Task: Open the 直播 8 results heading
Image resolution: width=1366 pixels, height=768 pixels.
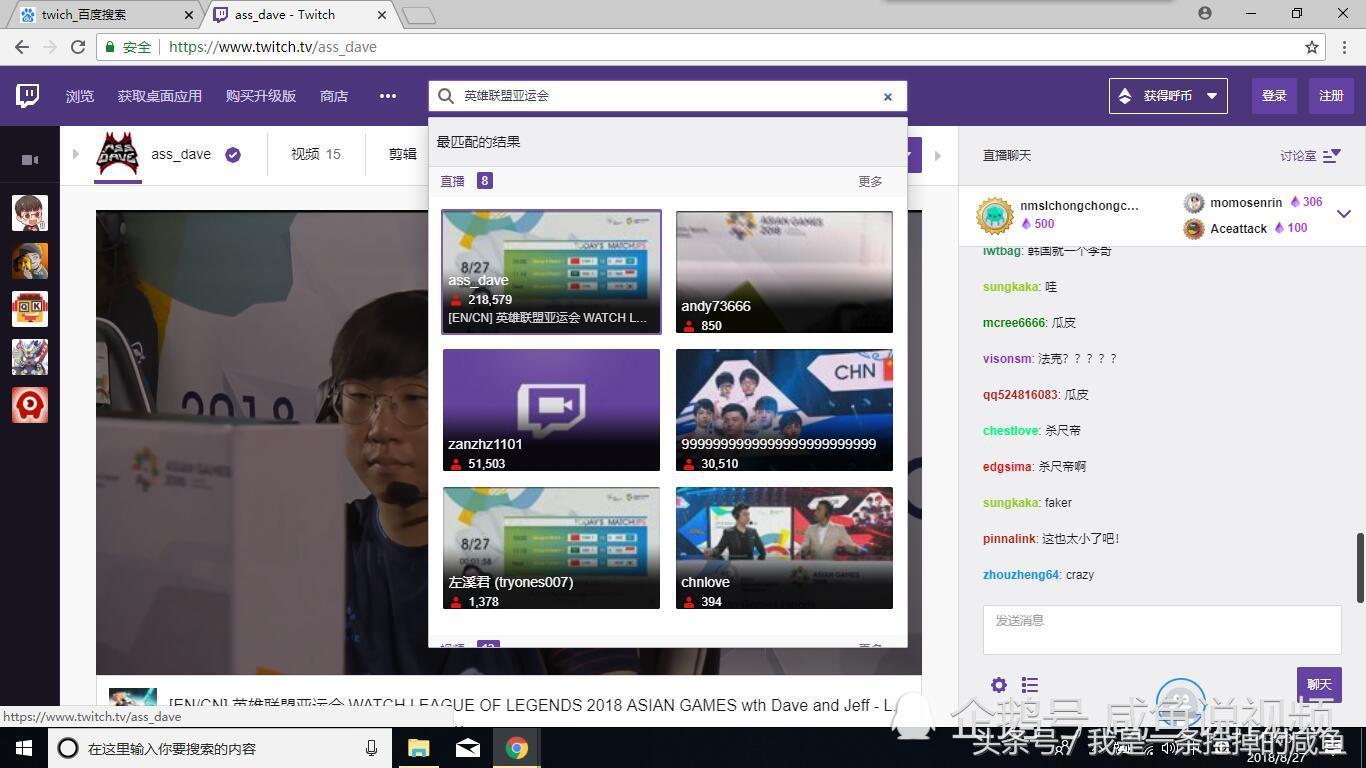Action: pos(466,181)
